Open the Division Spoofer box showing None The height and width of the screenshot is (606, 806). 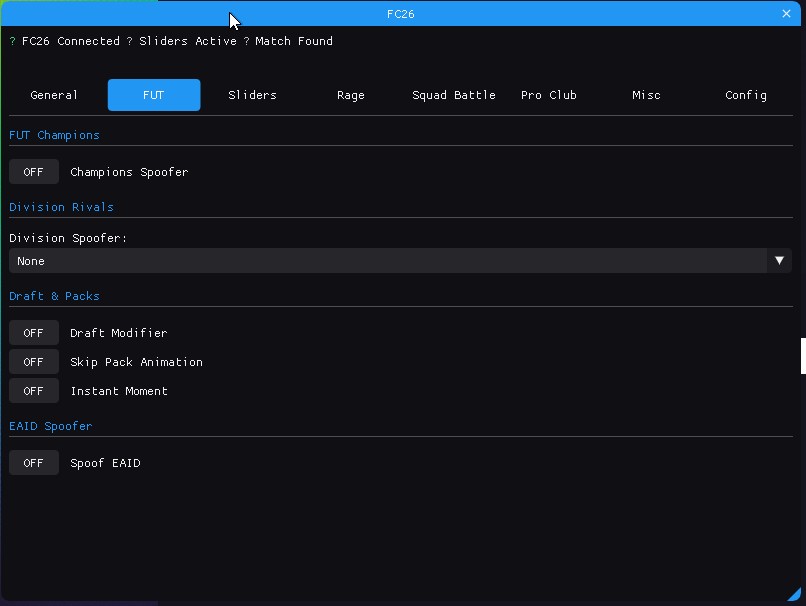click(390, 261)
